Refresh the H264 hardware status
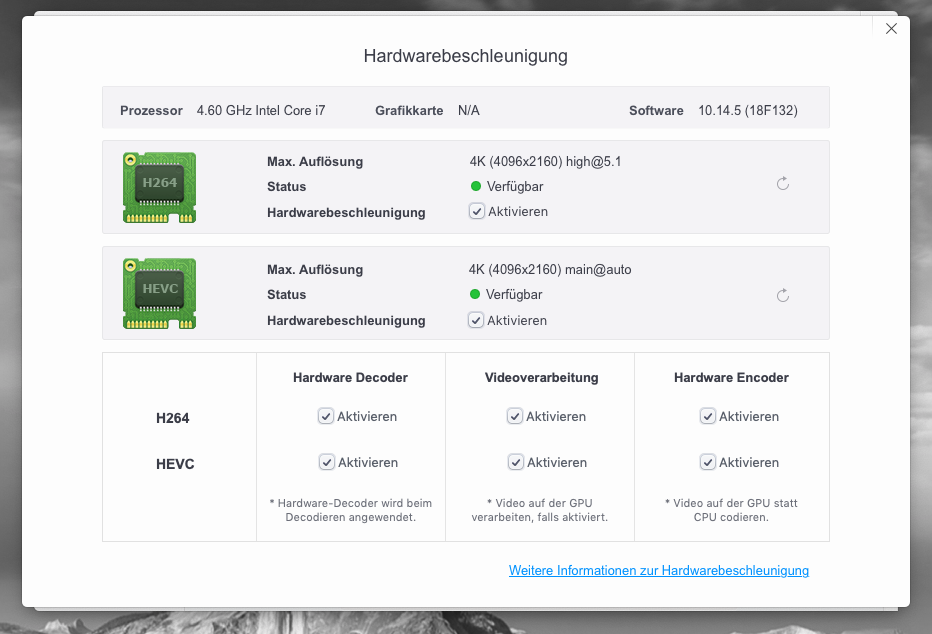The image size is (932, 634). point(783,184)
